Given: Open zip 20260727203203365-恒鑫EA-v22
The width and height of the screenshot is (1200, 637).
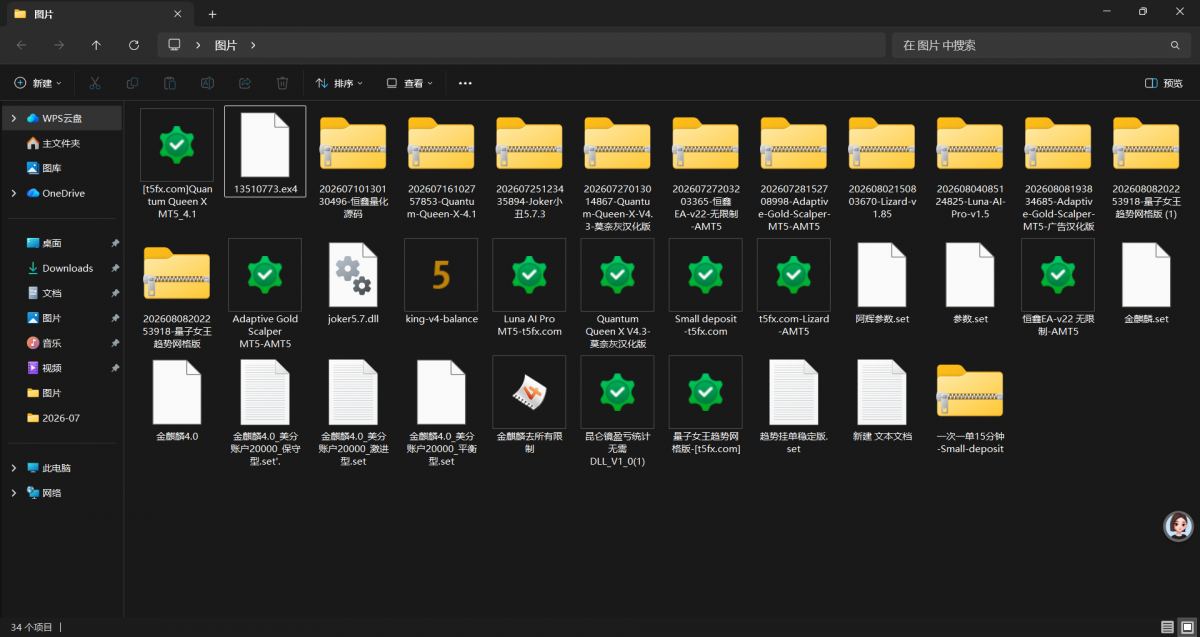Looking at the screenshot, I should click(705, 174).
